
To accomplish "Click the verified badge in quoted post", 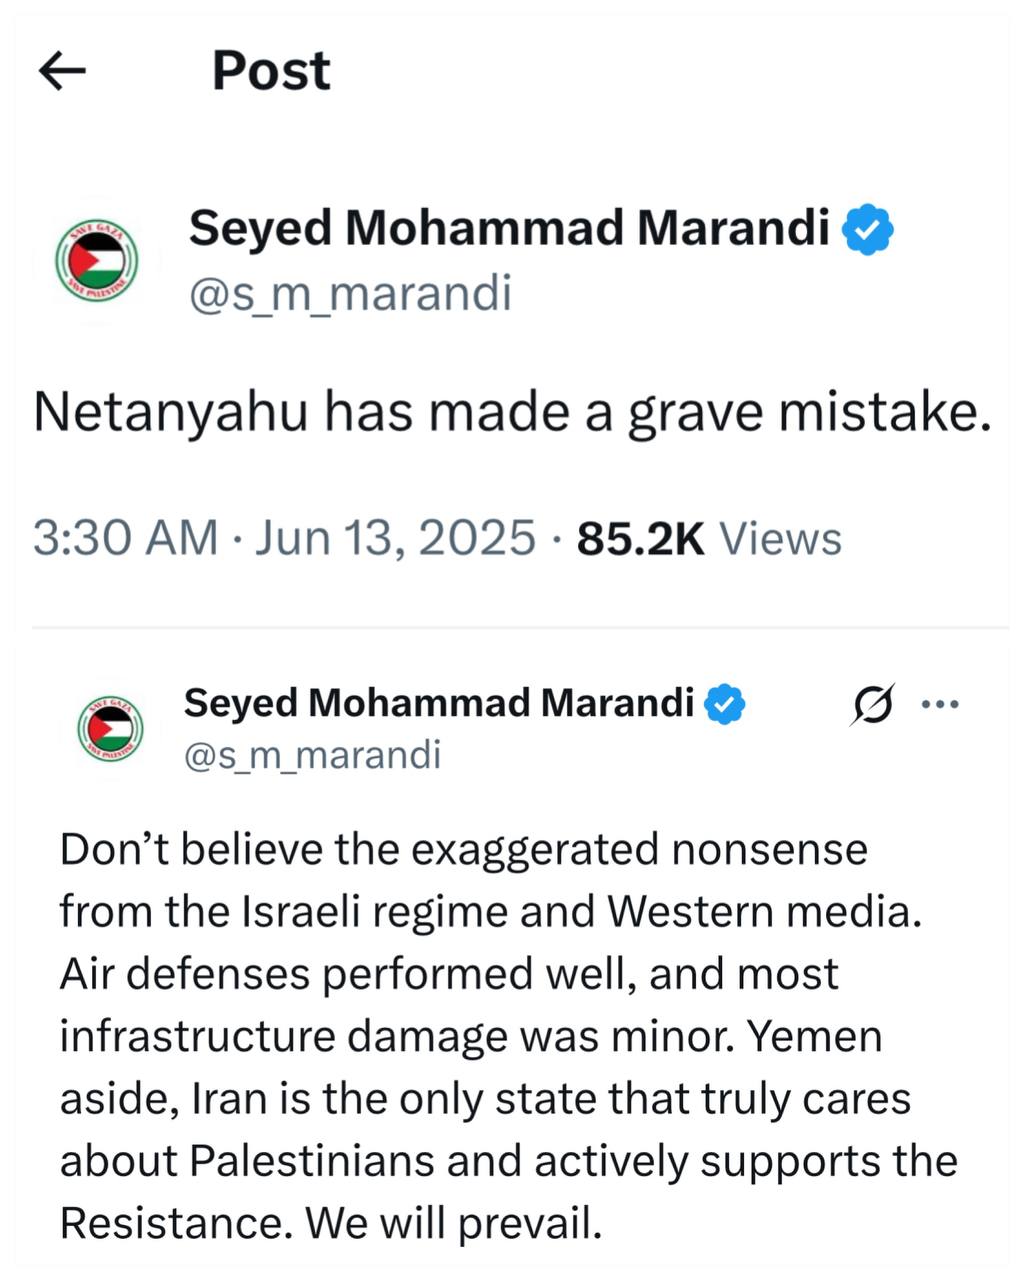I will pyautogui.click(x=725, y=704).
